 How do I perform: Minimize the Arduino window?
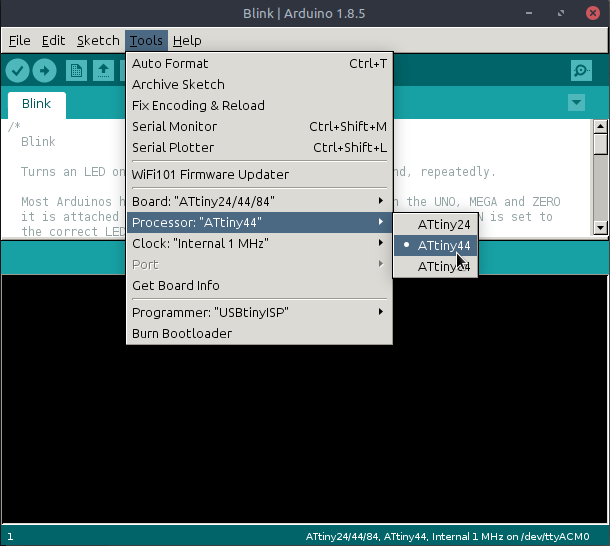coord(529,13)
